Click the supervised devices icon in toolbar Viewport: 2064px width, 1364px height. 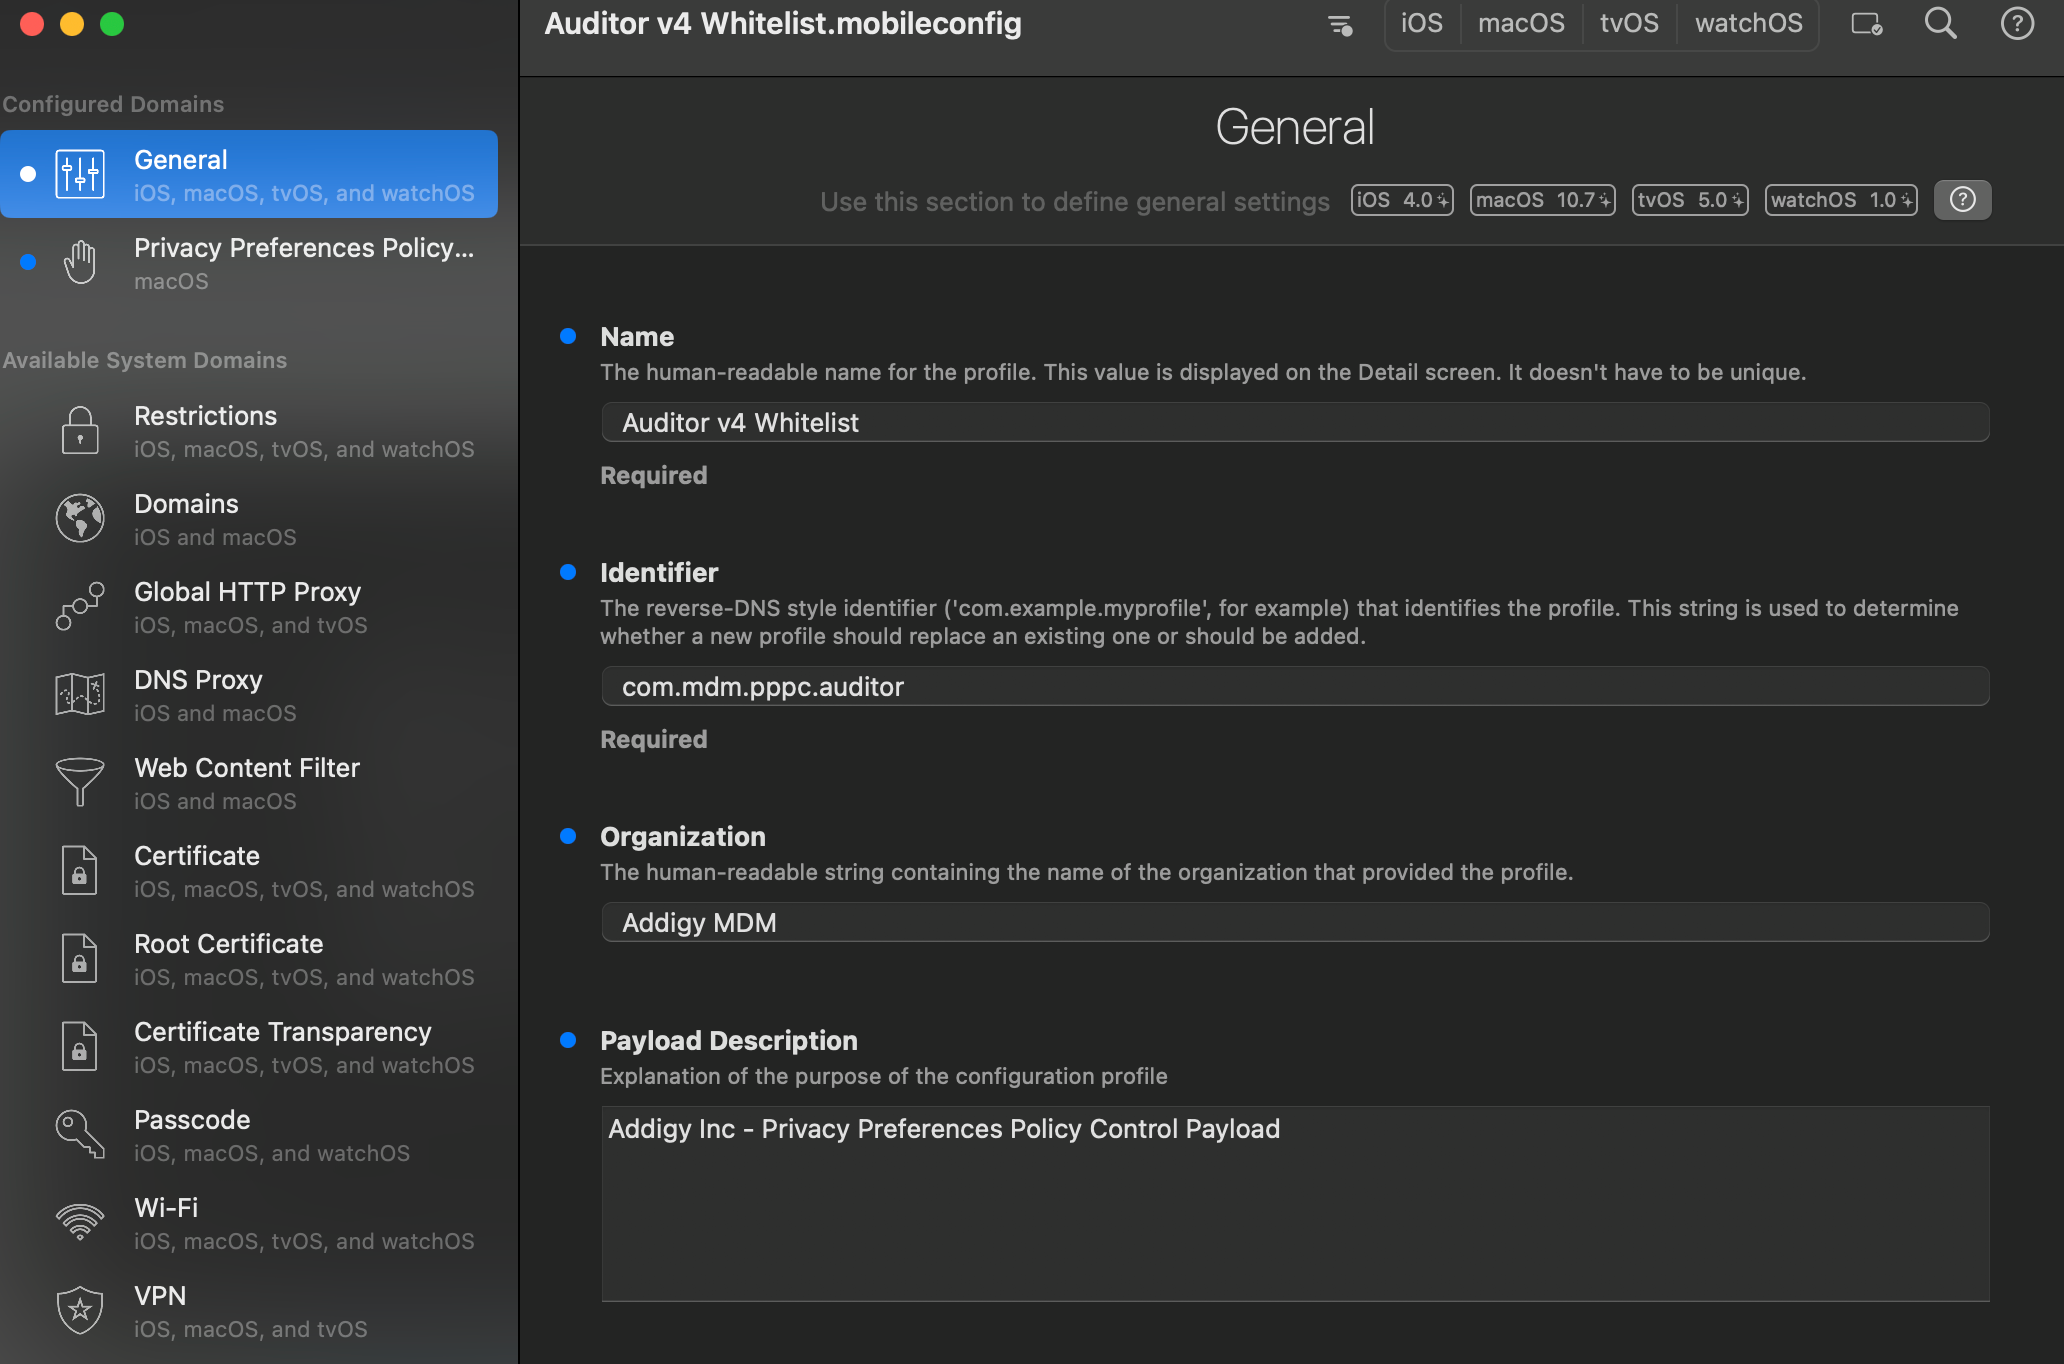pos(1866,25)
